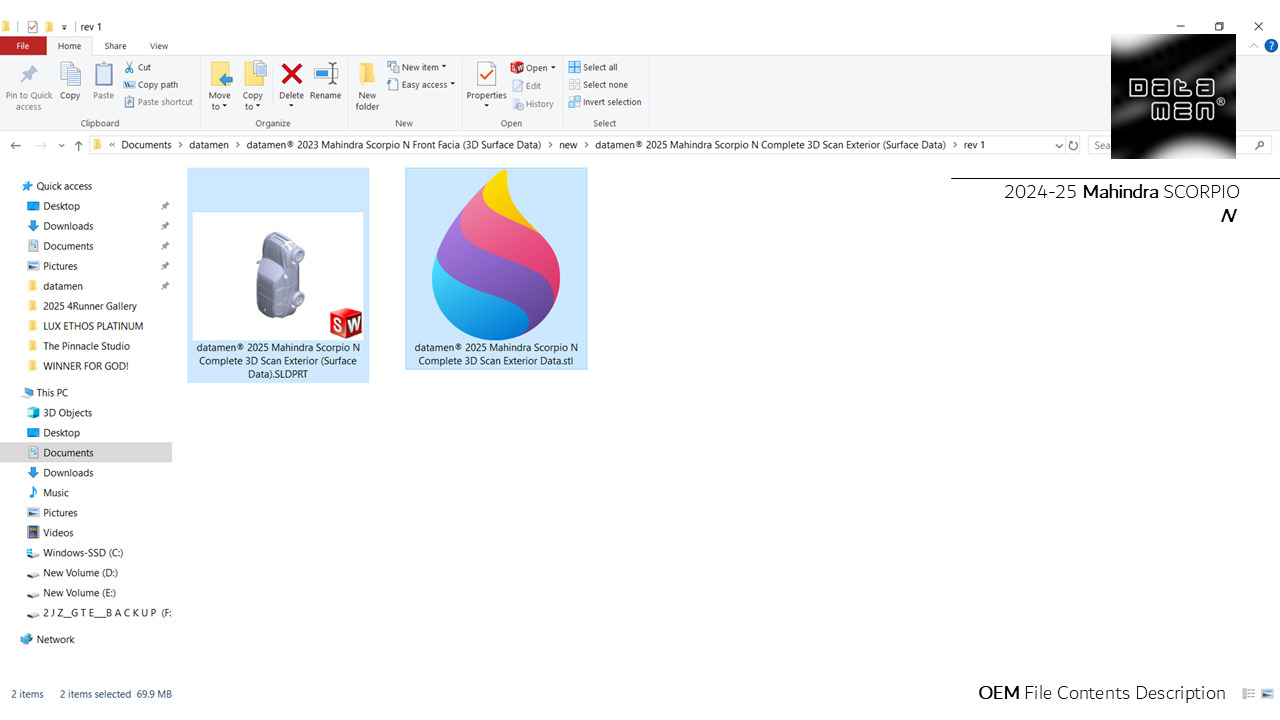Image resolution: width=1280 pixels, height=720 pixels.
Task: Open the File tab
Action: click(23, 46)
